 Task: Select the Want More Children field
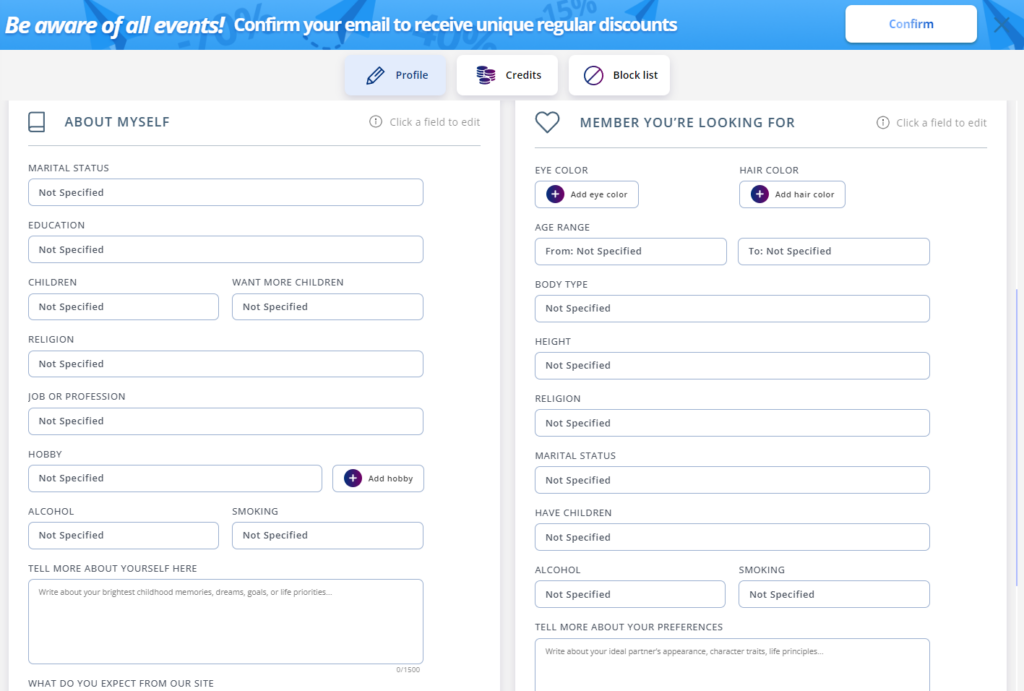(x=327, y=307)
